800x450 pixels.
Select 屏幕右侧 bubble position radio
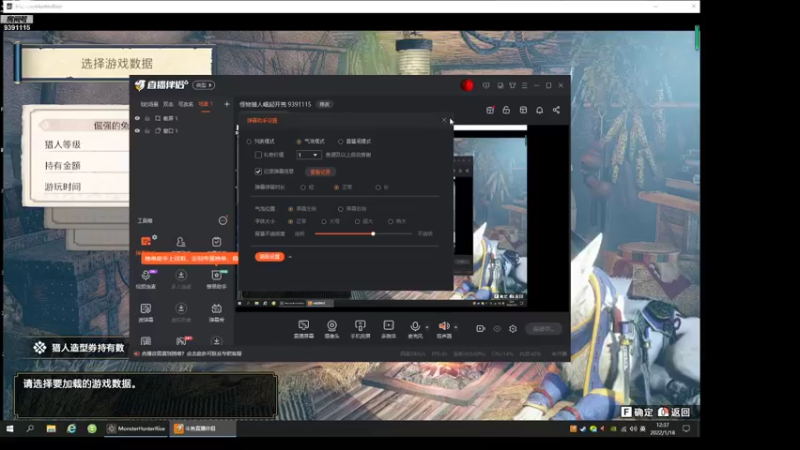click(340, 209)
